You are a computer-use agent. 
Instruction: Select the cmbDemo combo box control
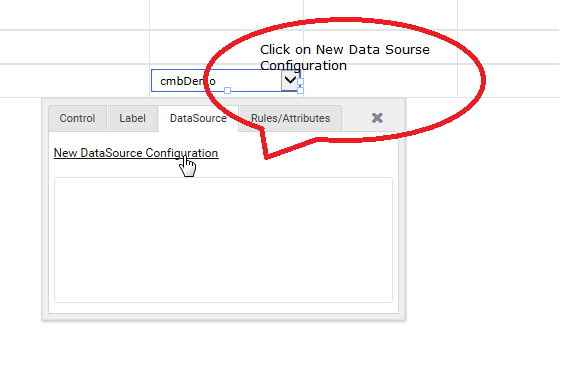(226, 81)
